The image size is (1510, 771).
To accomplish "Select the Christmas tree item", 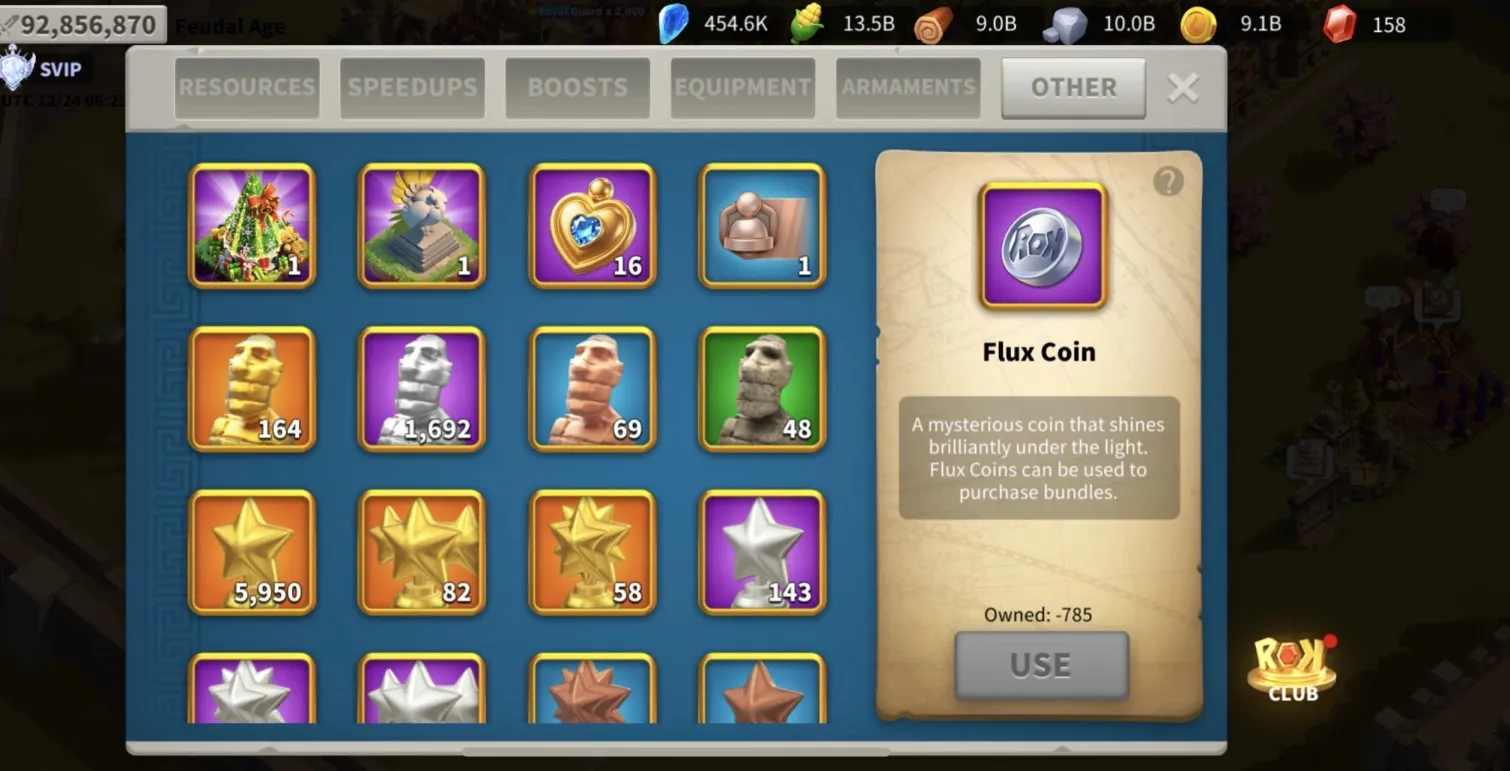I will click(252, 226).
